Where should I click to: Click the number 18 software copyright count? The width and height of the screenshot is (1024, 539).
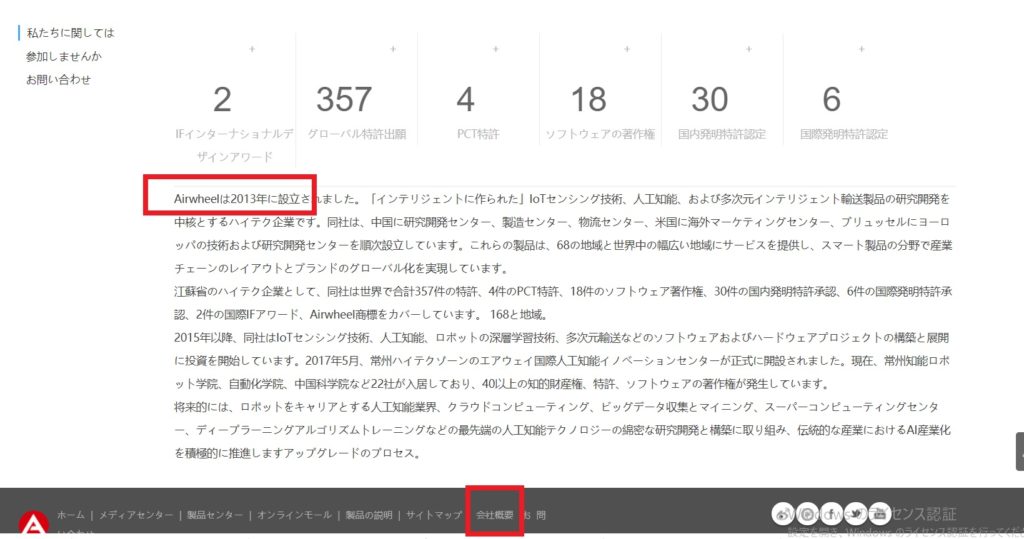588,99
